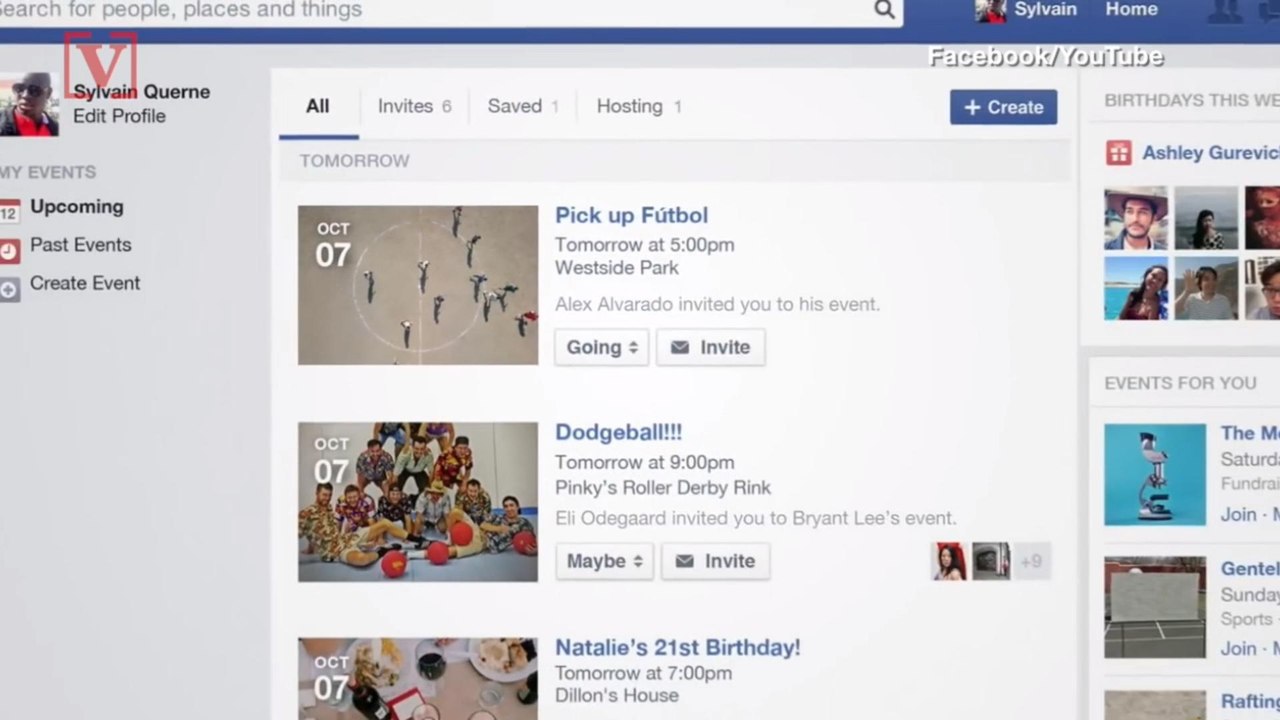Open Sylvain profile link in top bar
The height and width of the screenshot is (720, 1280).
(1045, 10)
